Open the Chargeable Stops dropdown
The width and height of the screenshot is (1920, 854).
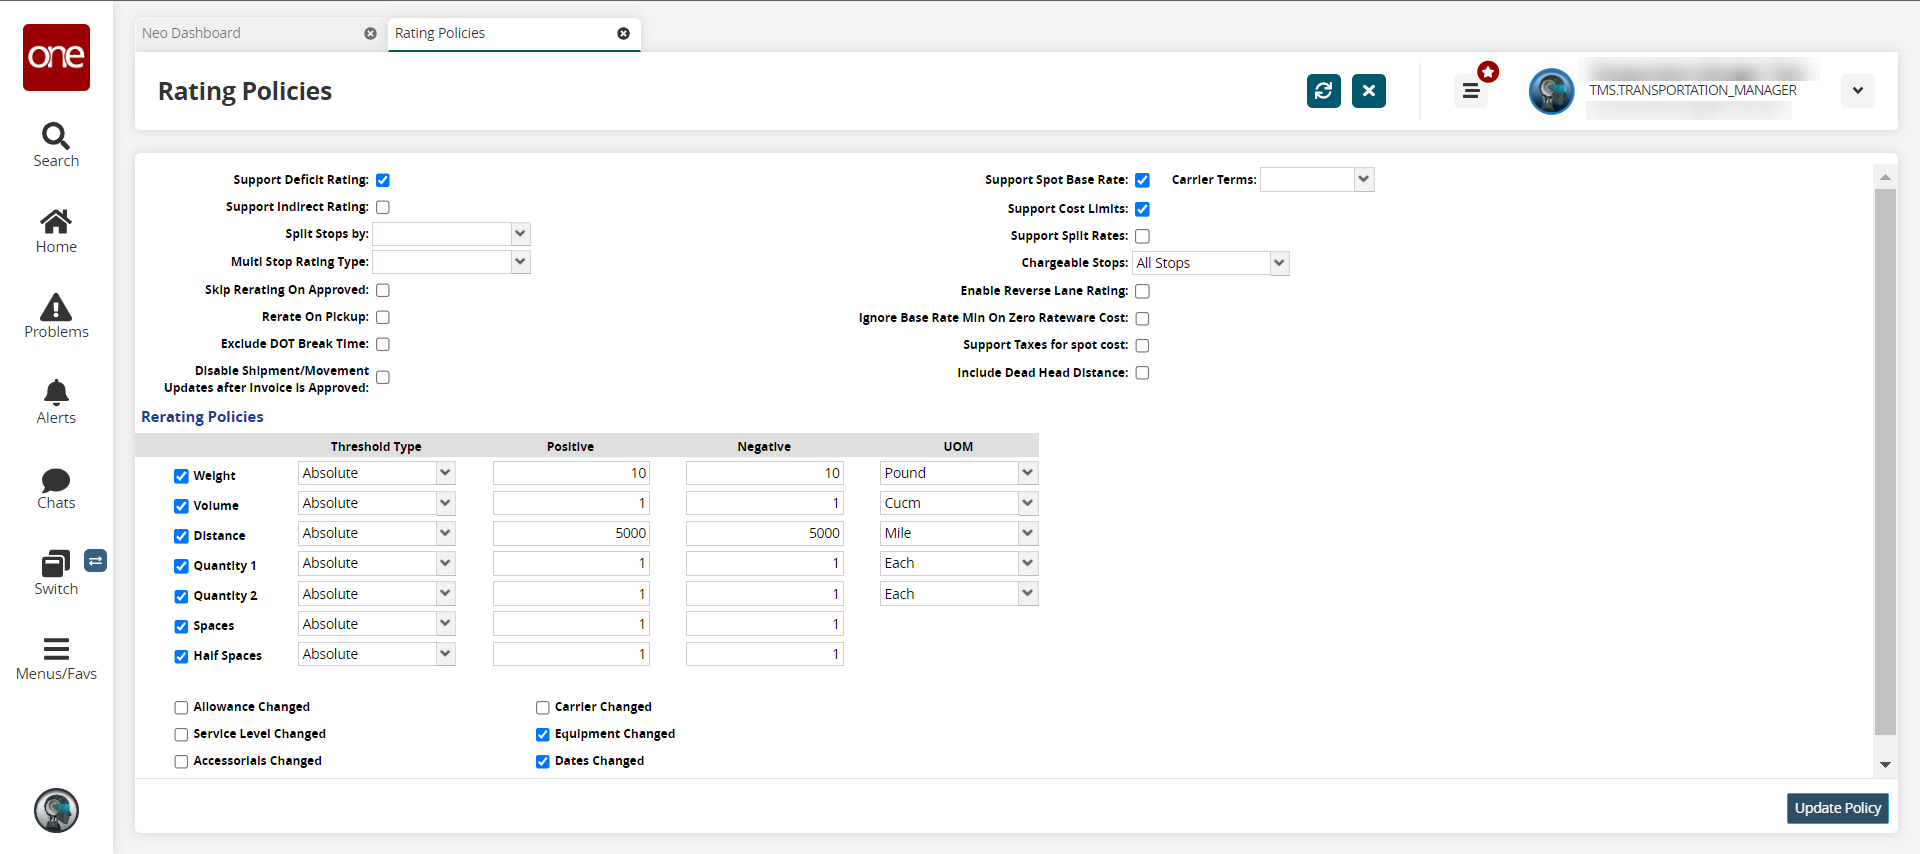1279,263
